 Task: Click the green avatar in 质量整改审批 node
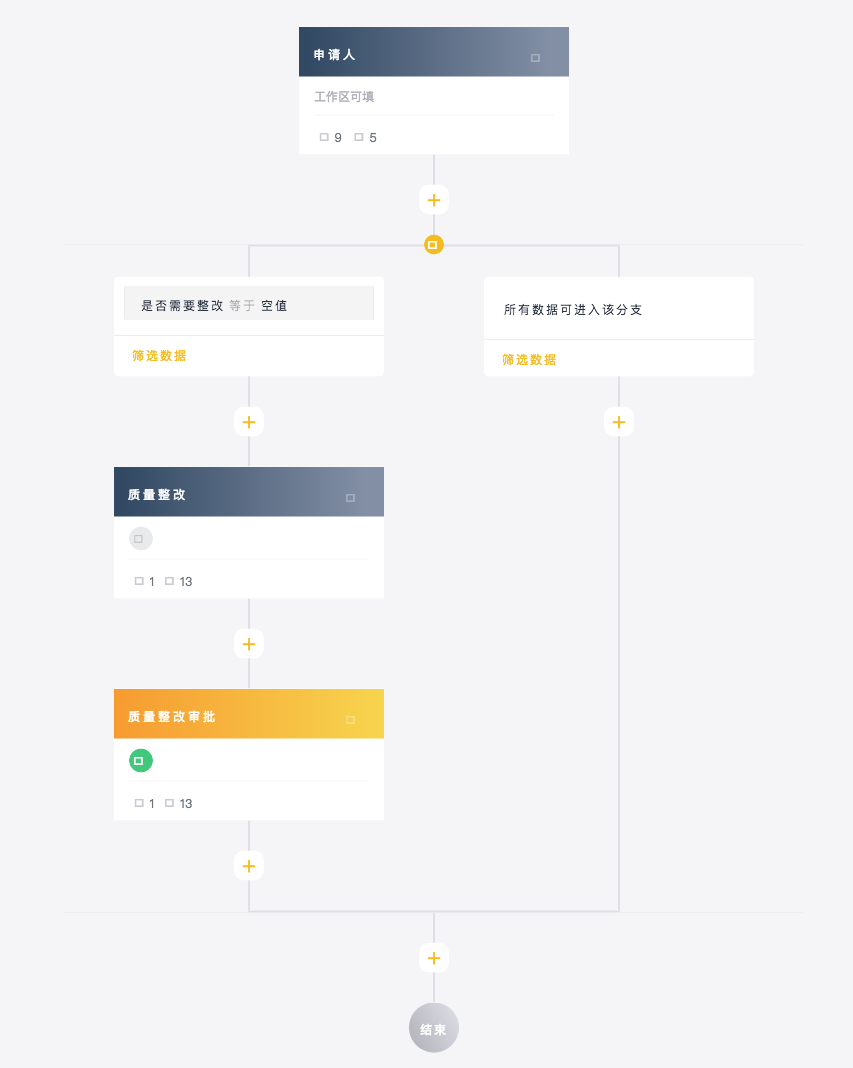coord(140,761)
